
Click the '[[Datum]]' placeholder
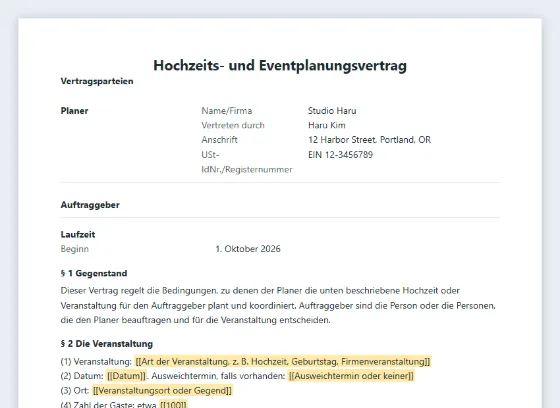click(x=126, y=376)
